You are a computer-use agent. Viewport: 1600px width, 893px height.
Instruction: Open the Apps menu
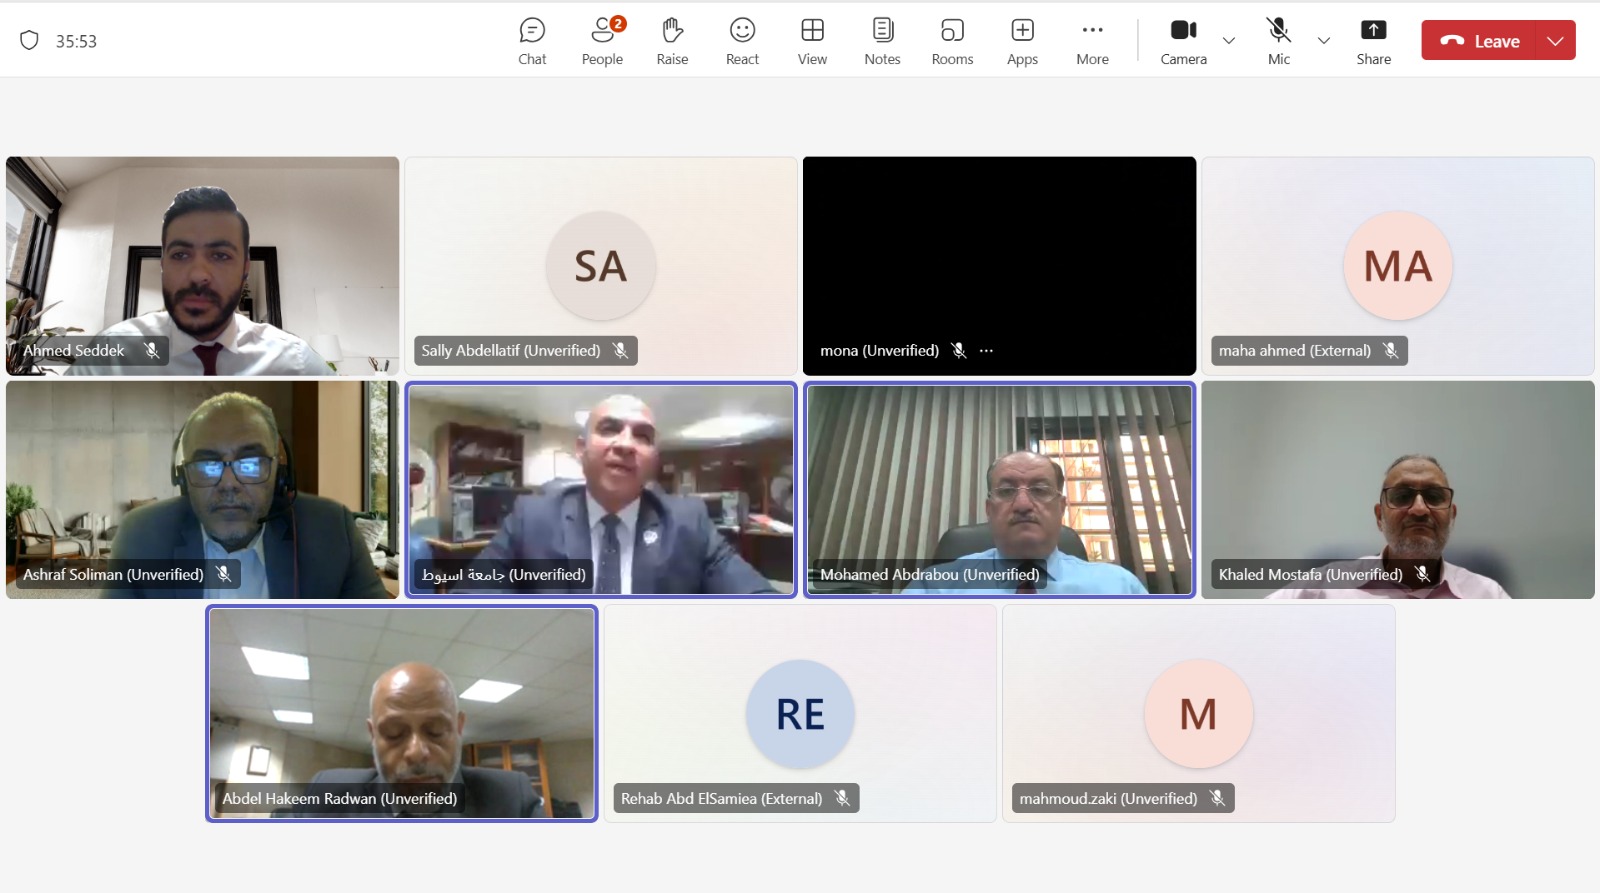pyautogui.click(x=1022, y=41)
